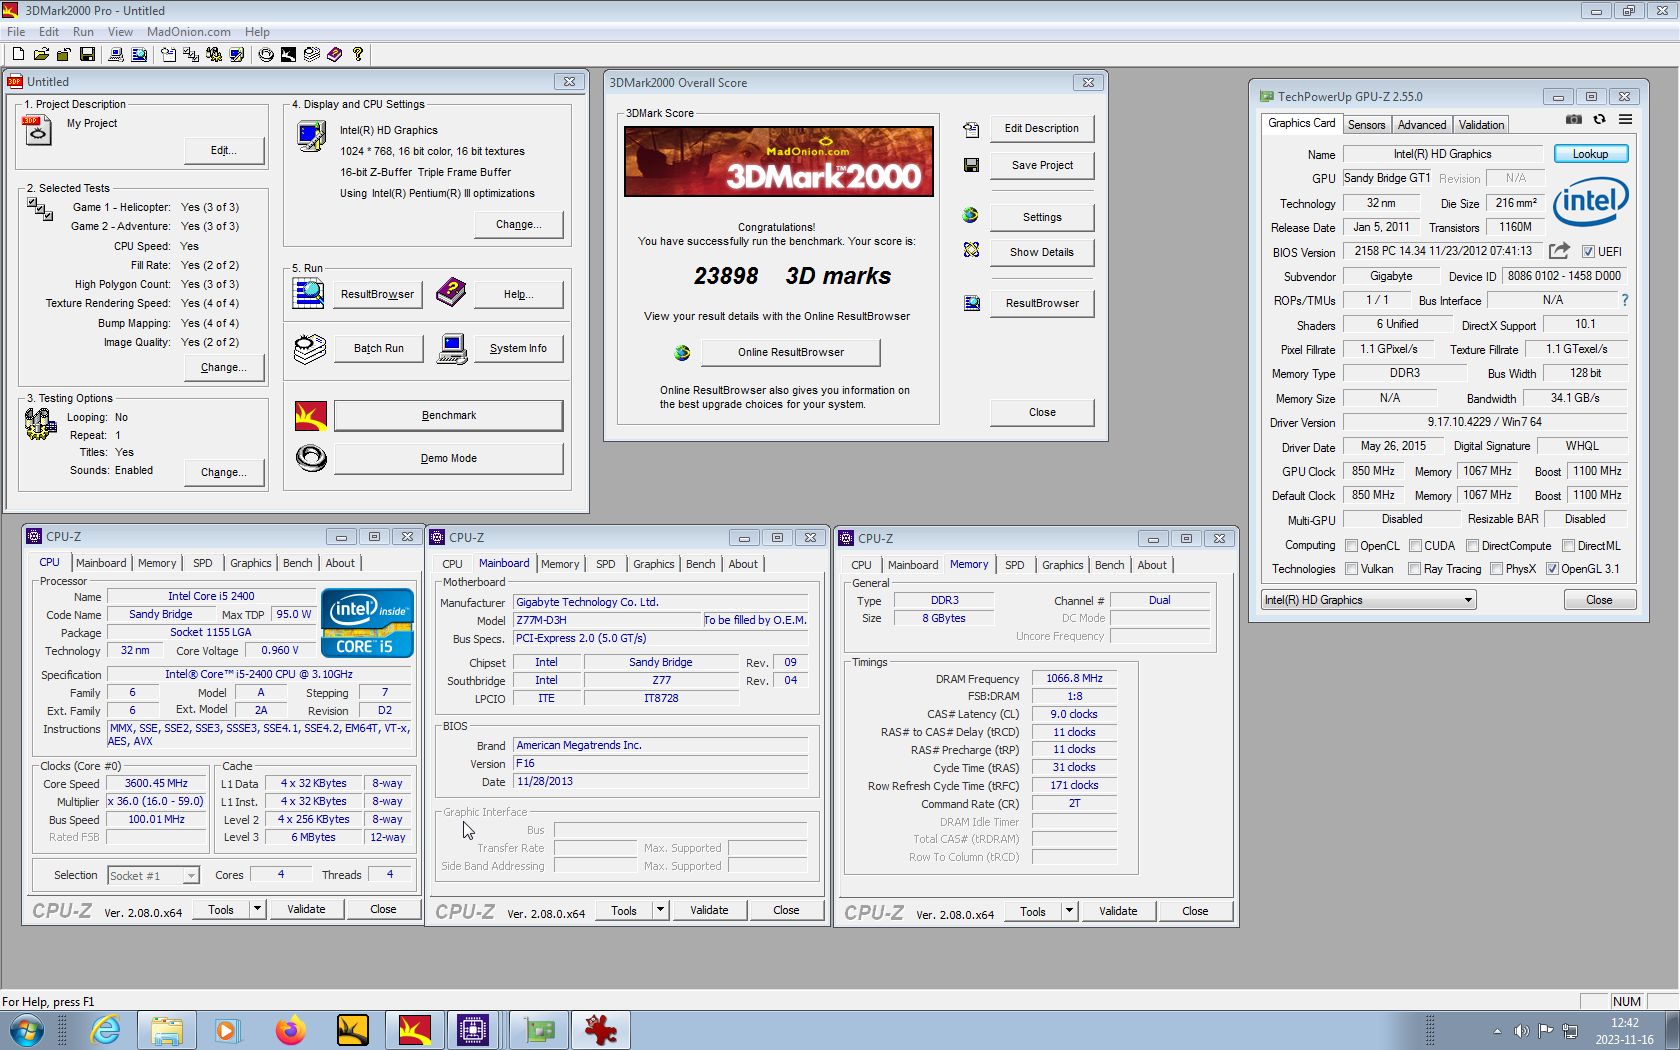Click the Edit Description button

[1041, 128]
